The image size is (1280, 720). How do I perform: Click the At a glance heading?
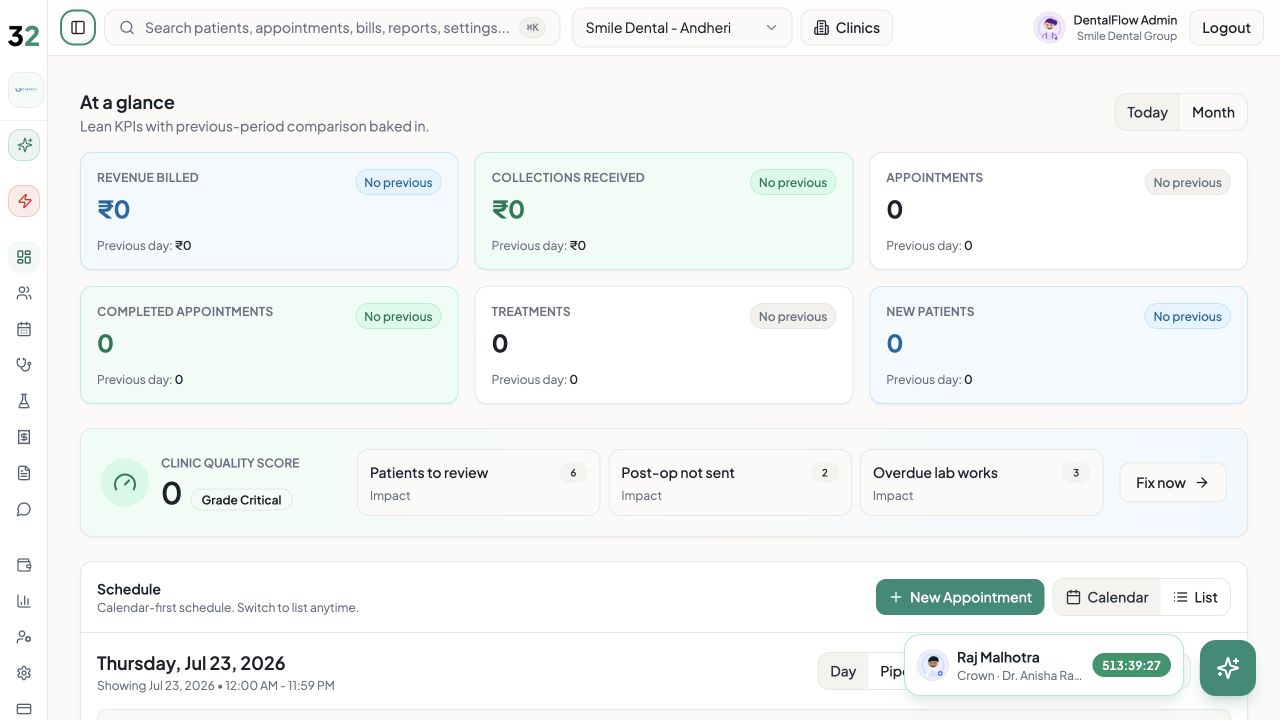point(127,102)
